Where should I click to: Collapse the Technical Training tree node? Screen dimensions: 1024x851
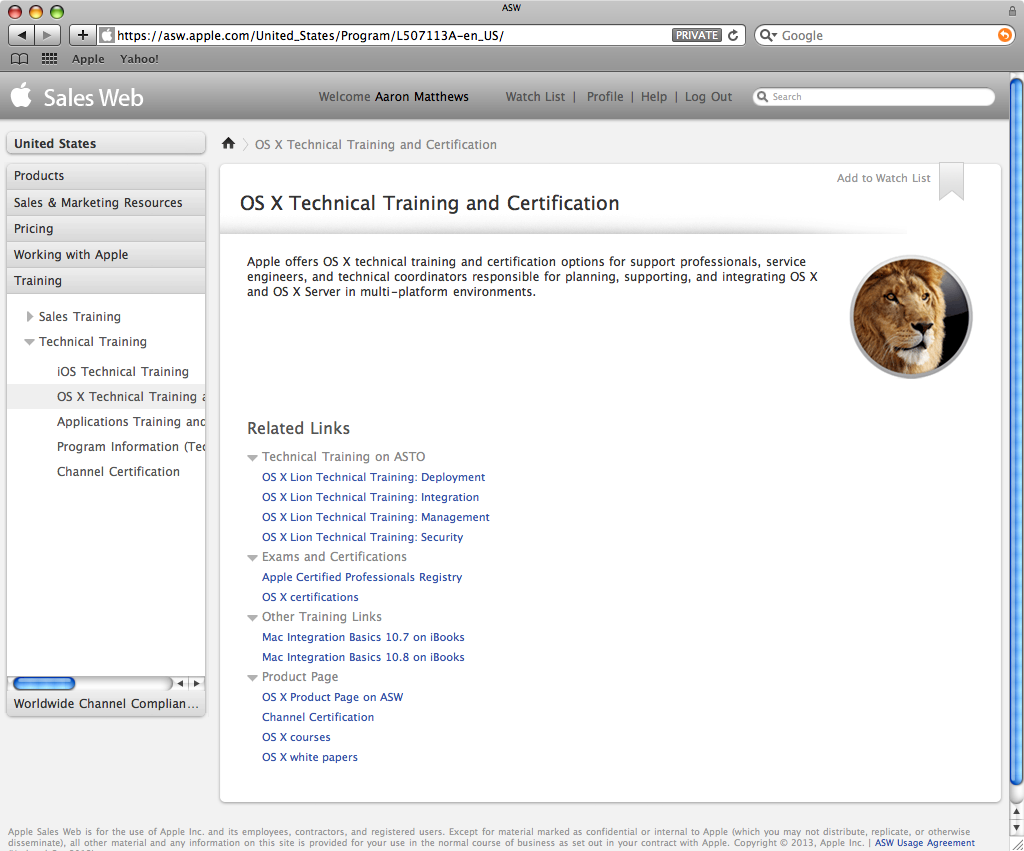29,342
